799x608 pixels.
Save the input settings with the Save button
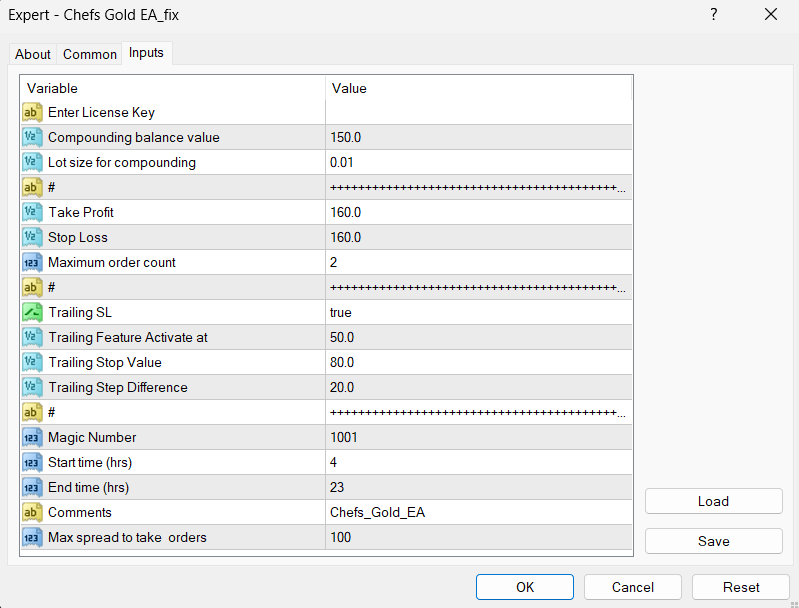(x=713, y=541)
